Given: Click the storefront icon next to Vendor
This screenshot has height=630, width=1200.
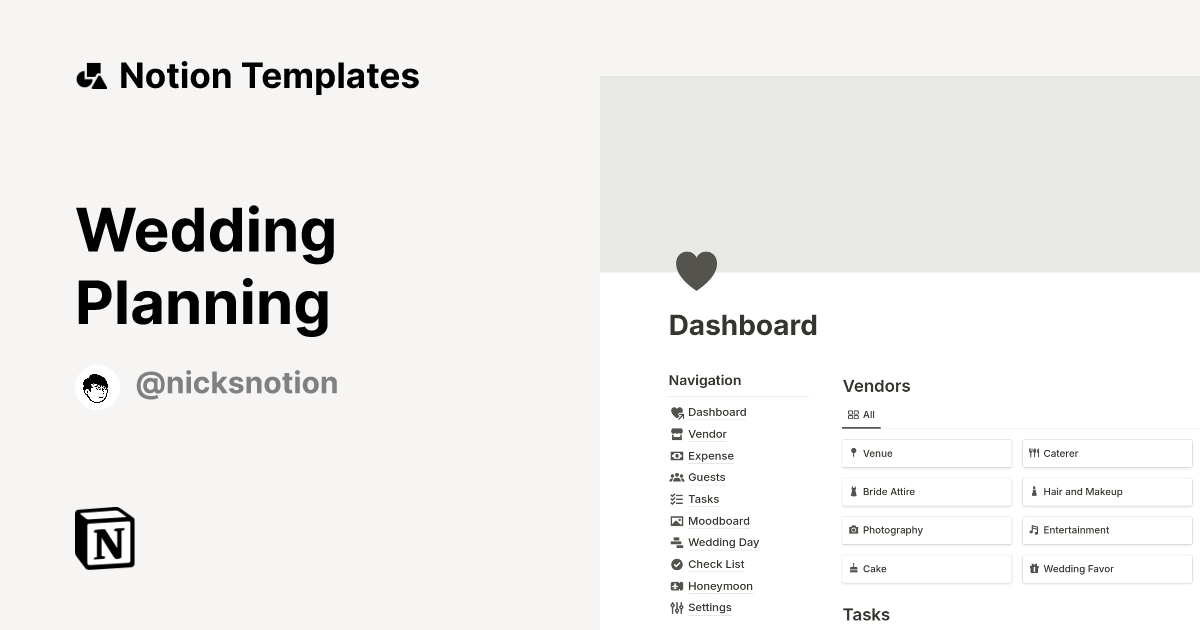Looking at the screenshot, I should [x=678, y=434].
